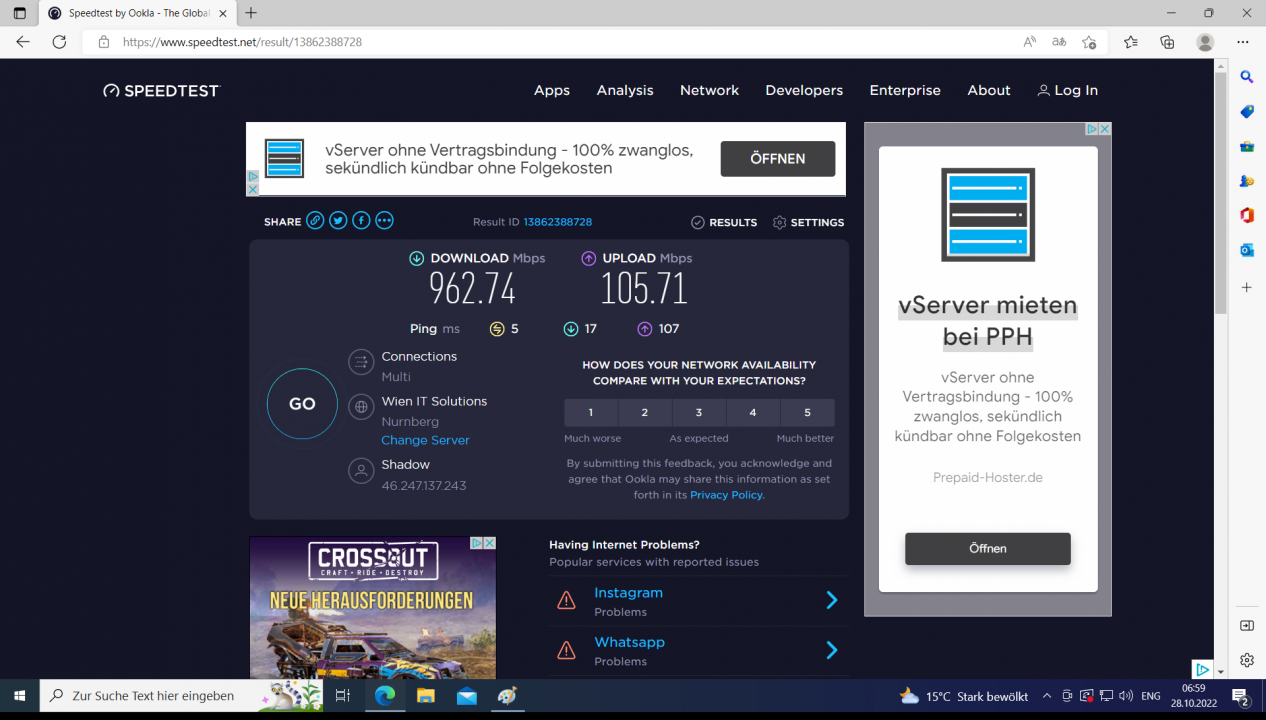Add page to favorites star
1266x720 pixels.
pyautogui.click(x=1089, y=42)
